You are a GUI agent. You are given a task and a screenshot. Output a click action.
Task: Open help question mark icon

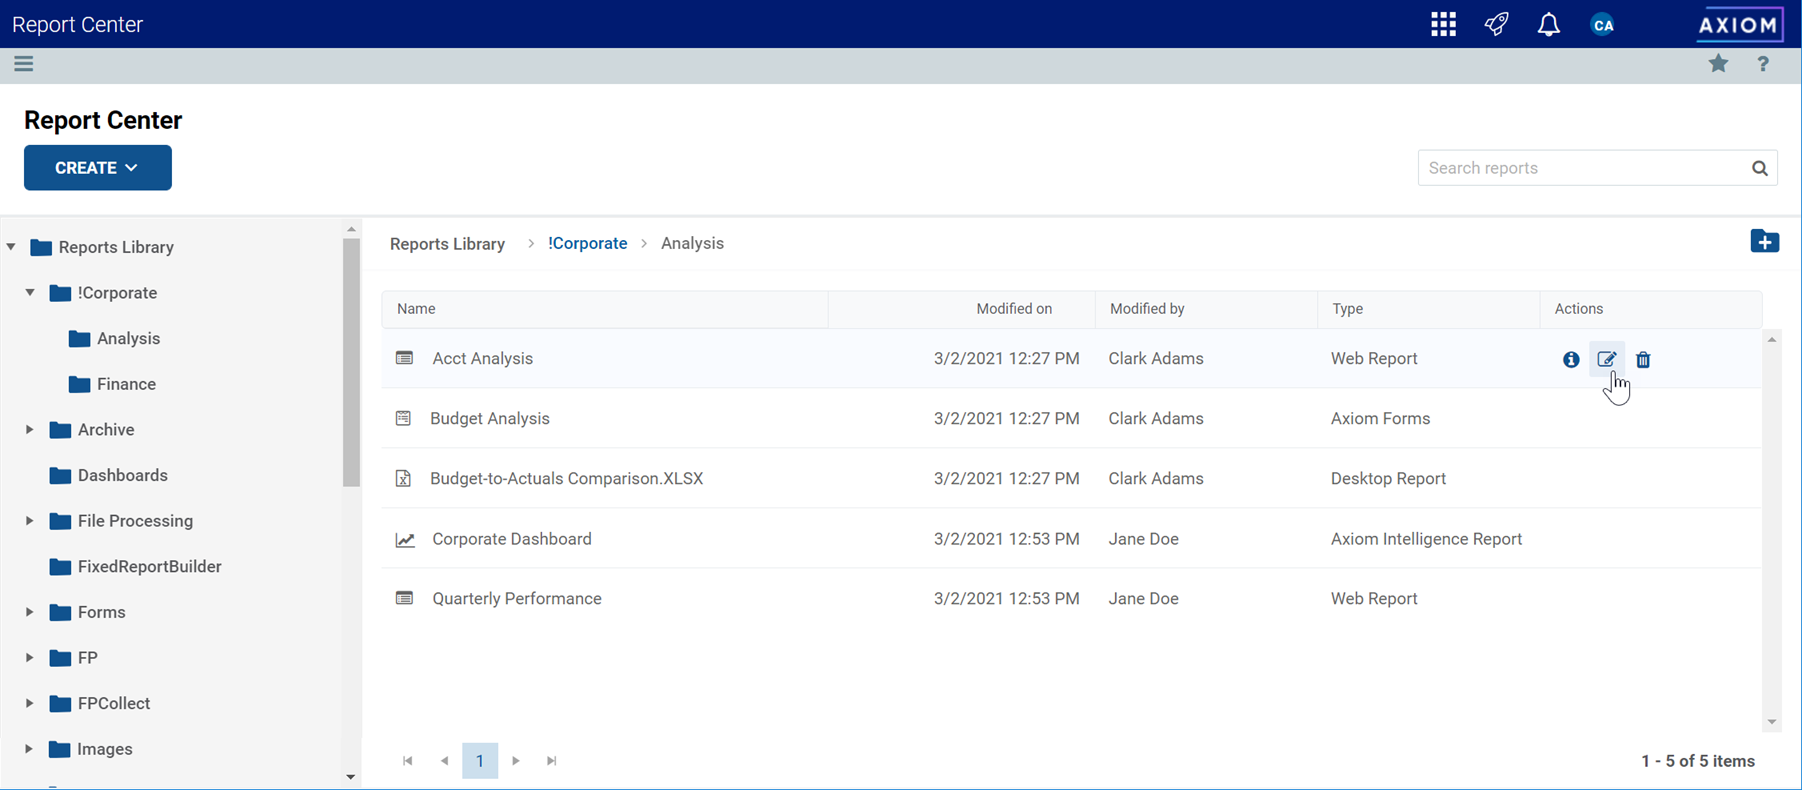click(1763, 64)
